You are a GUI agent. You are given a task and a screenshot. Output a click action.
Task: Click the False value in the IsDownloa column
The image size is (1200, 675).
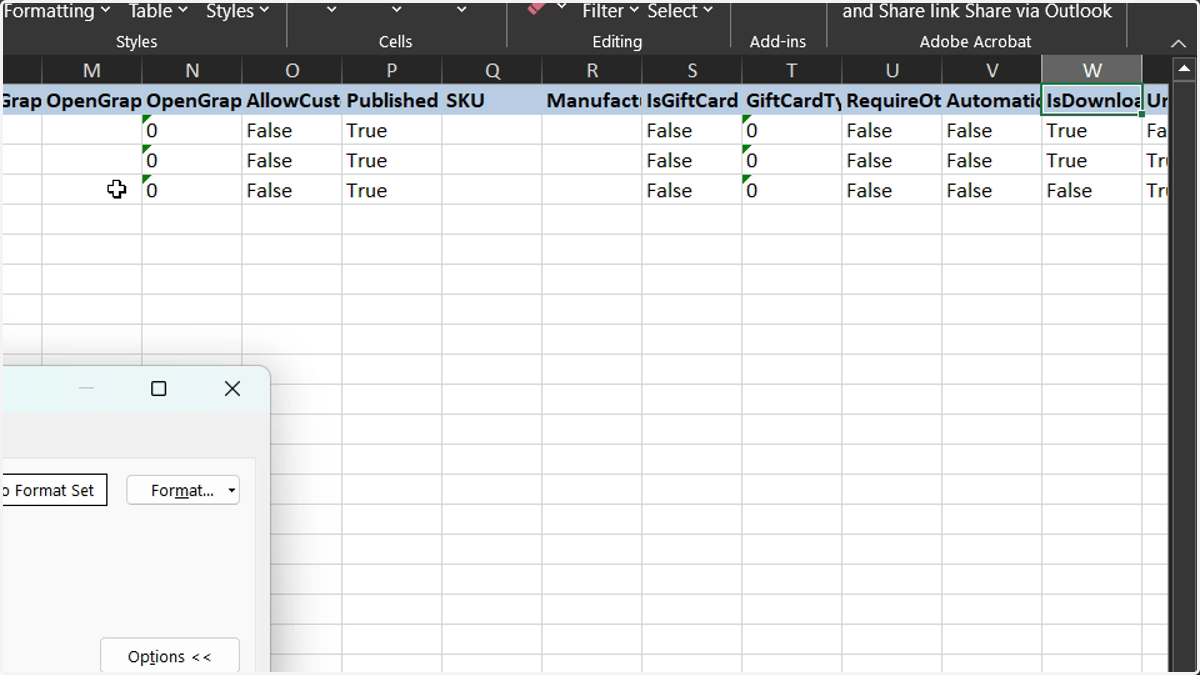click(x=1092, y=191)
